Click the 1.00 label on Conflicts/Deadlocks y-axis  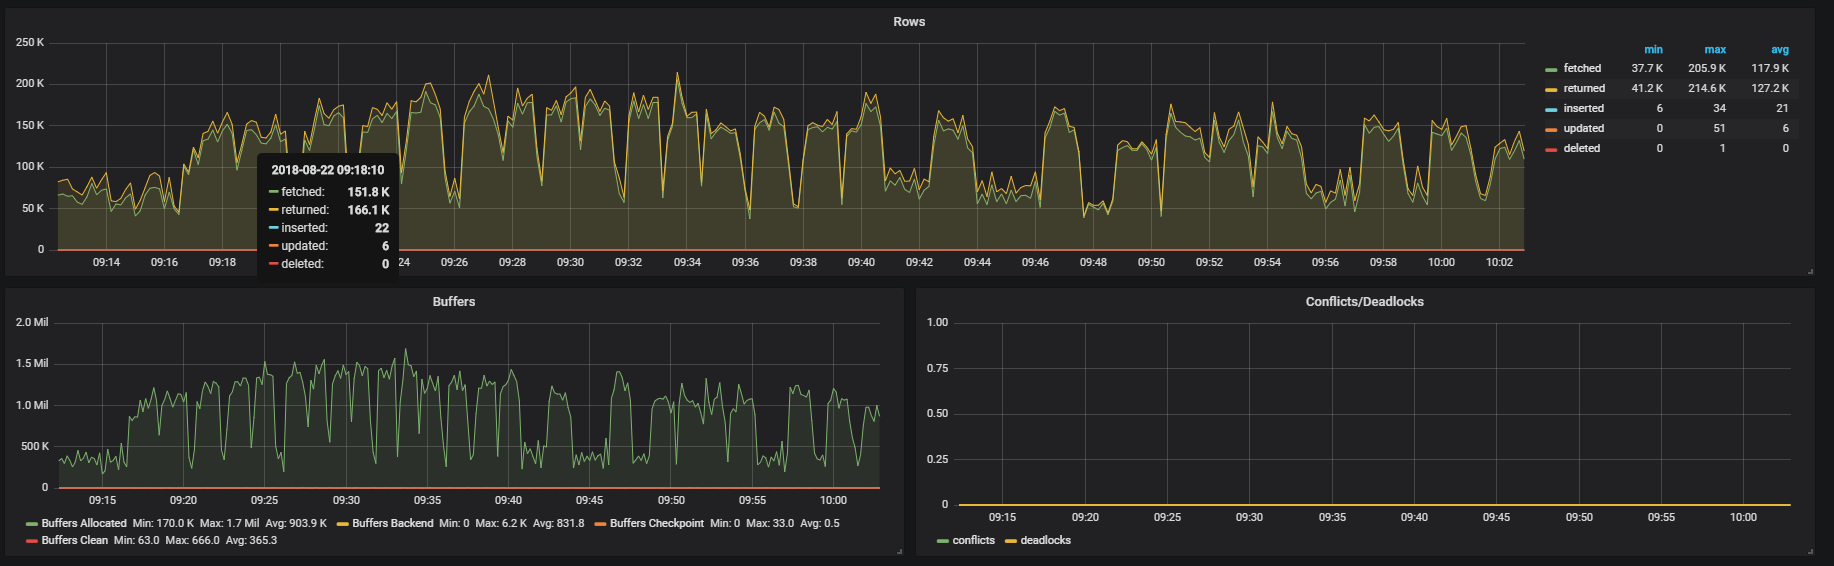[x=937, y=322]
